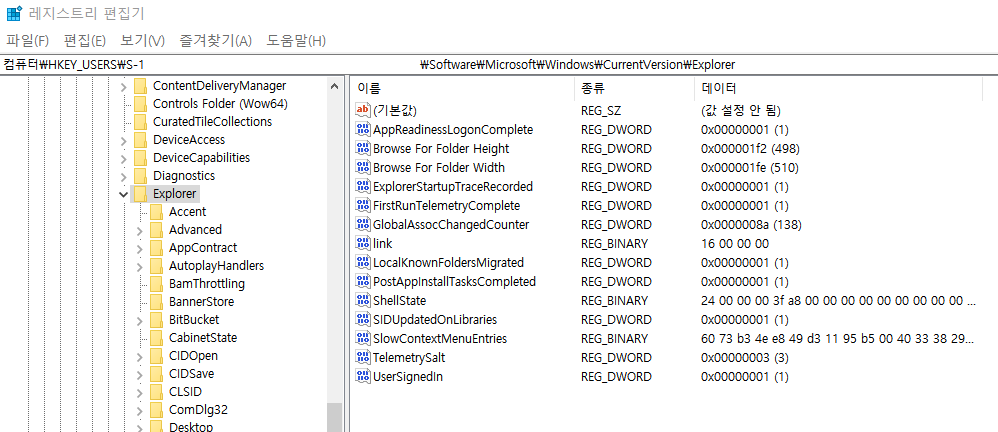998x432 pixels.
Task: Select the ShellState data starting 24 00 00 00
Action: coord(838,300)
